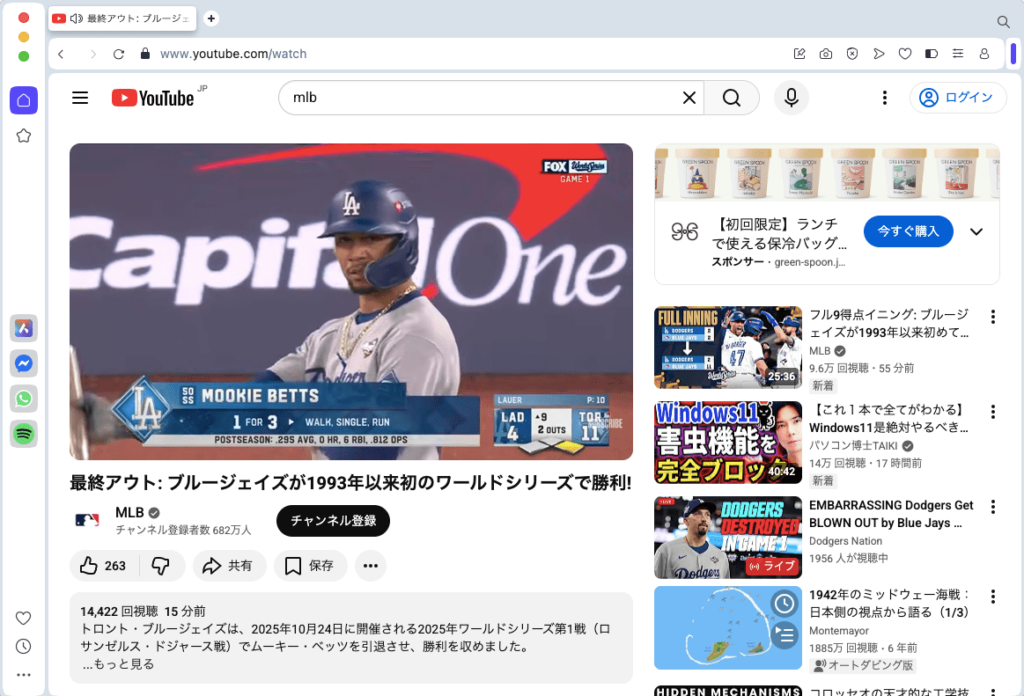This screenshot has width=1024, height=696.
Task: Open options for Windows11 video
Action: pyautogui.click(x=993, y=412)
